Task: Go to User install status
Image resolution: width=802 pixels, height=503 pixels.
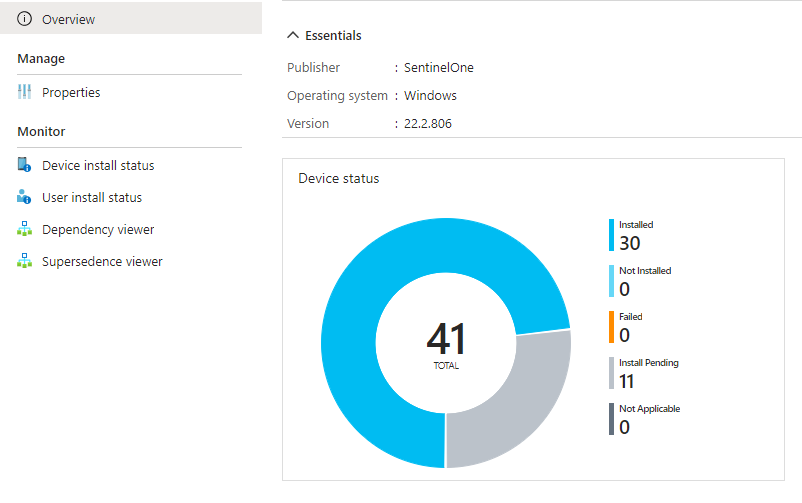Action: pos(92,198)
